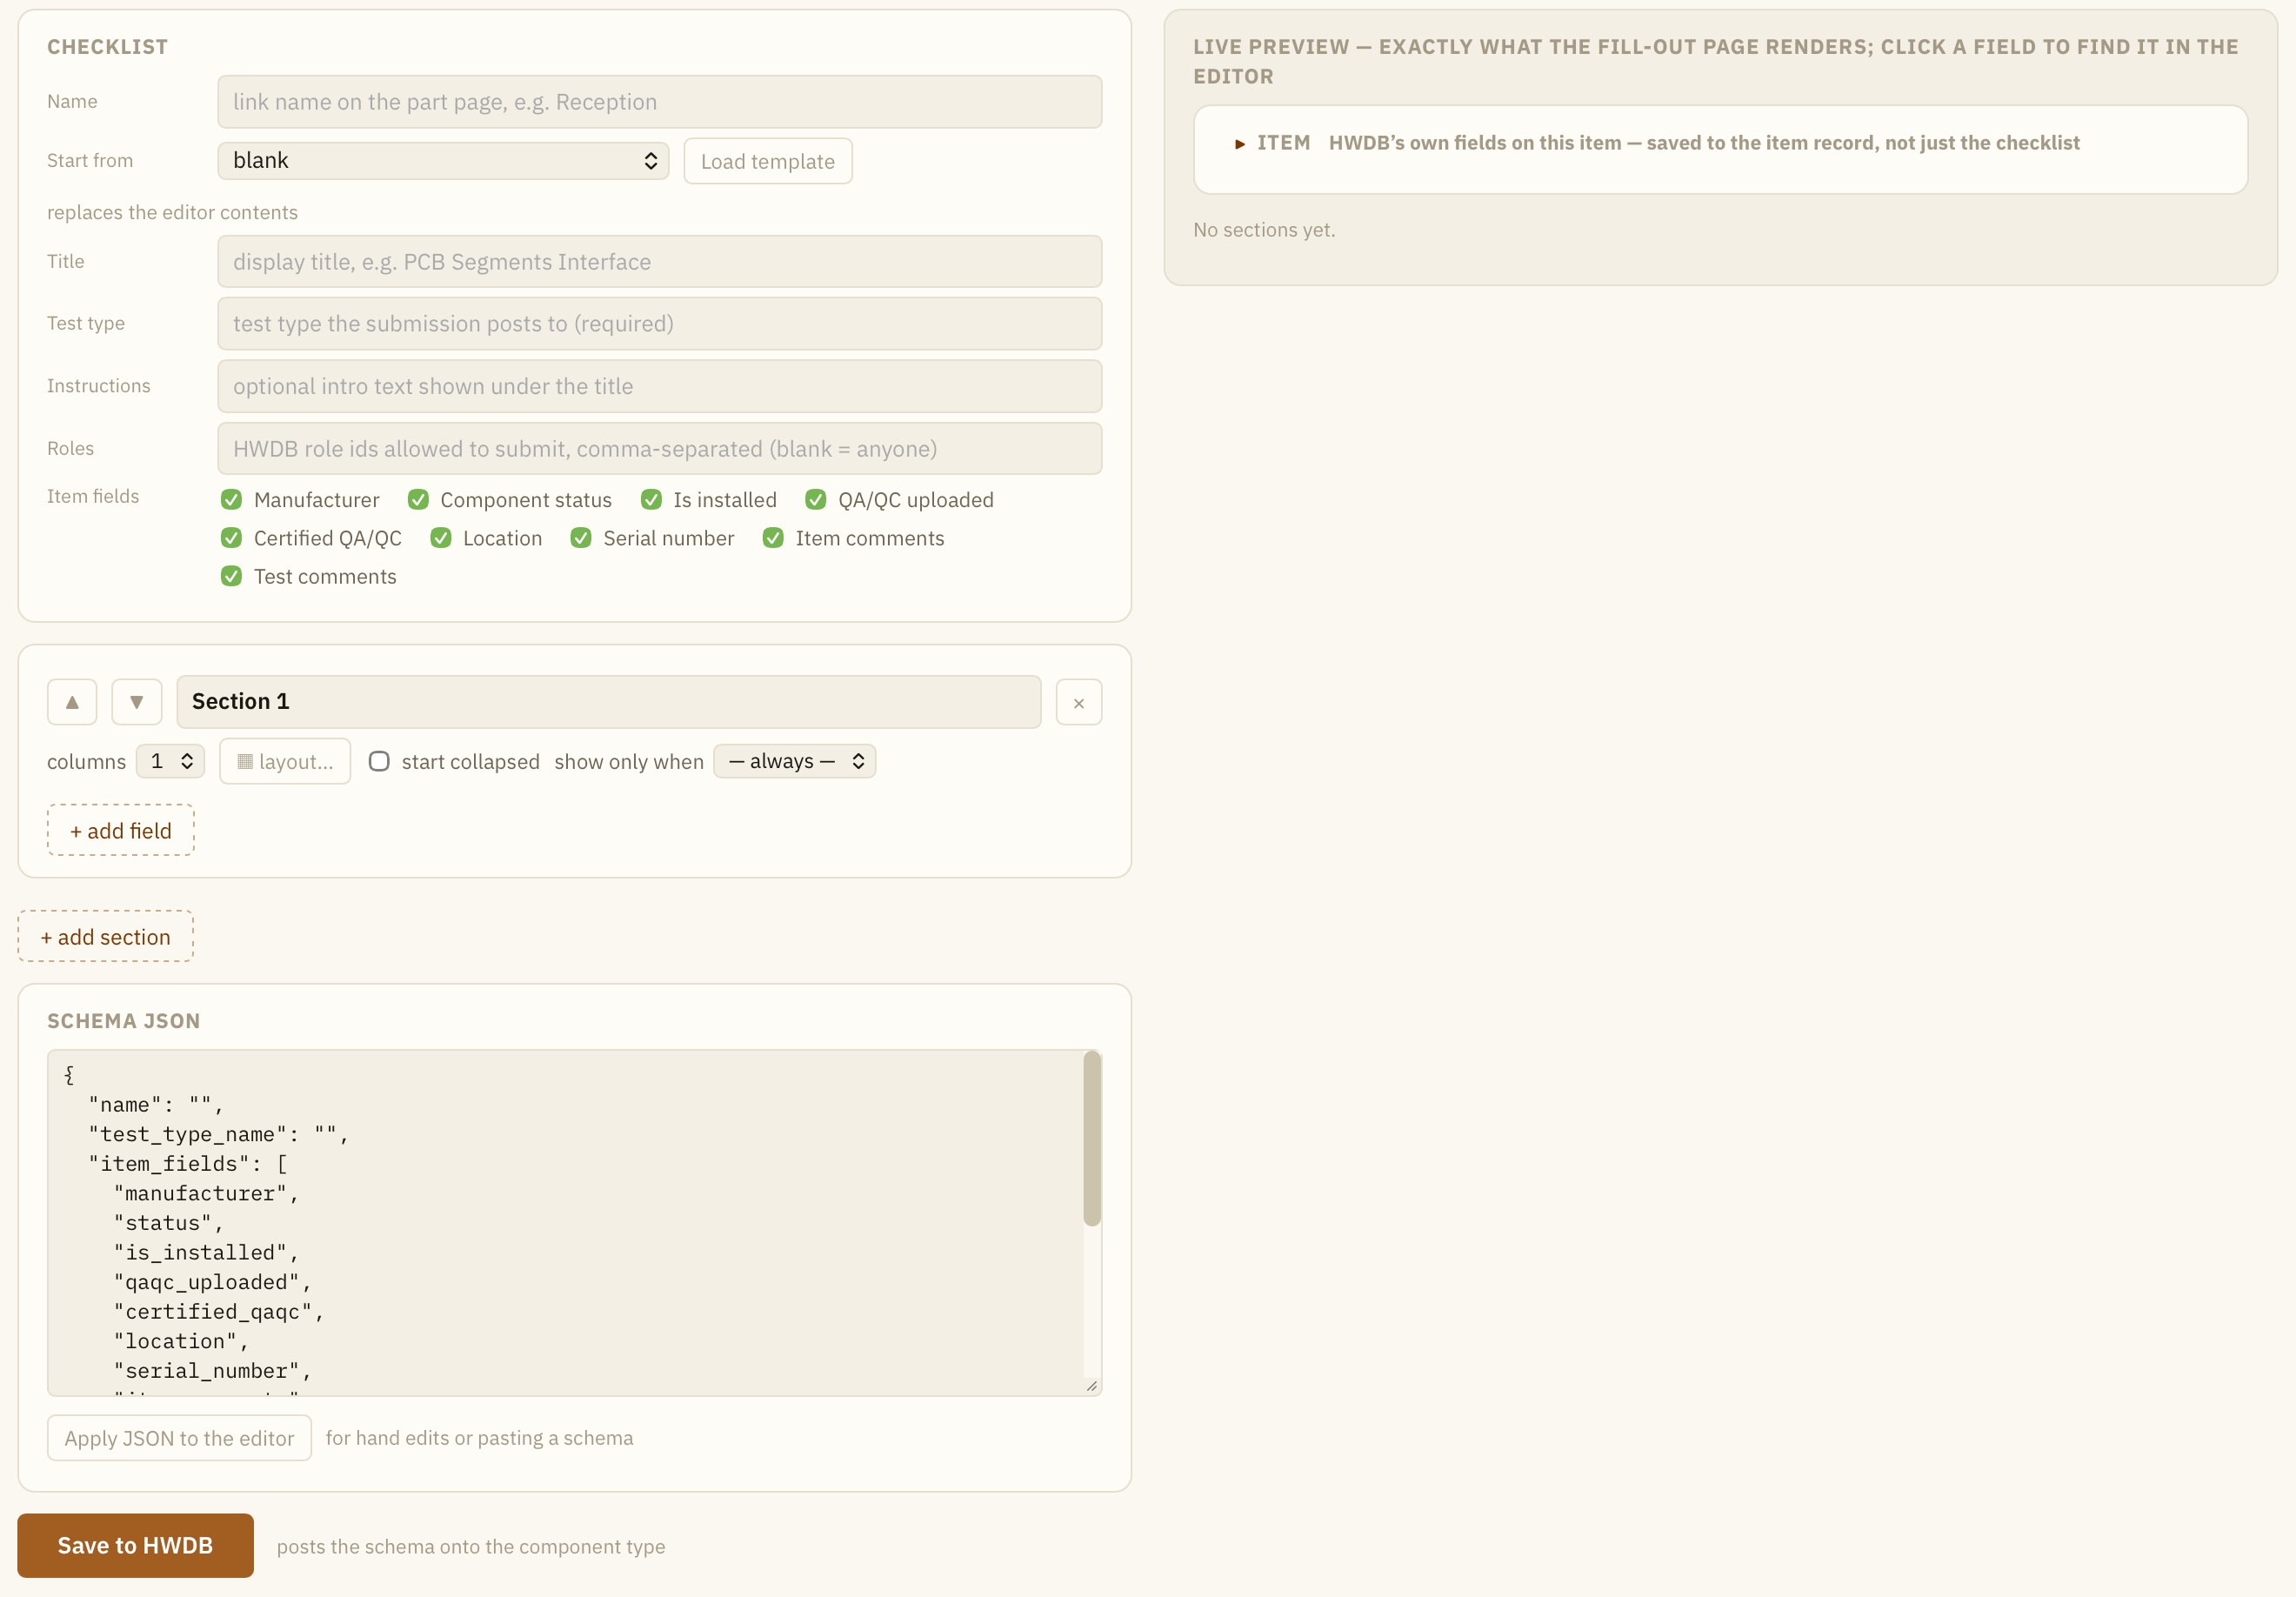Edit the Section 1 title field
Viewport: 2296px width, 1597px height.
pyautogui.click(x=609, y=702)
